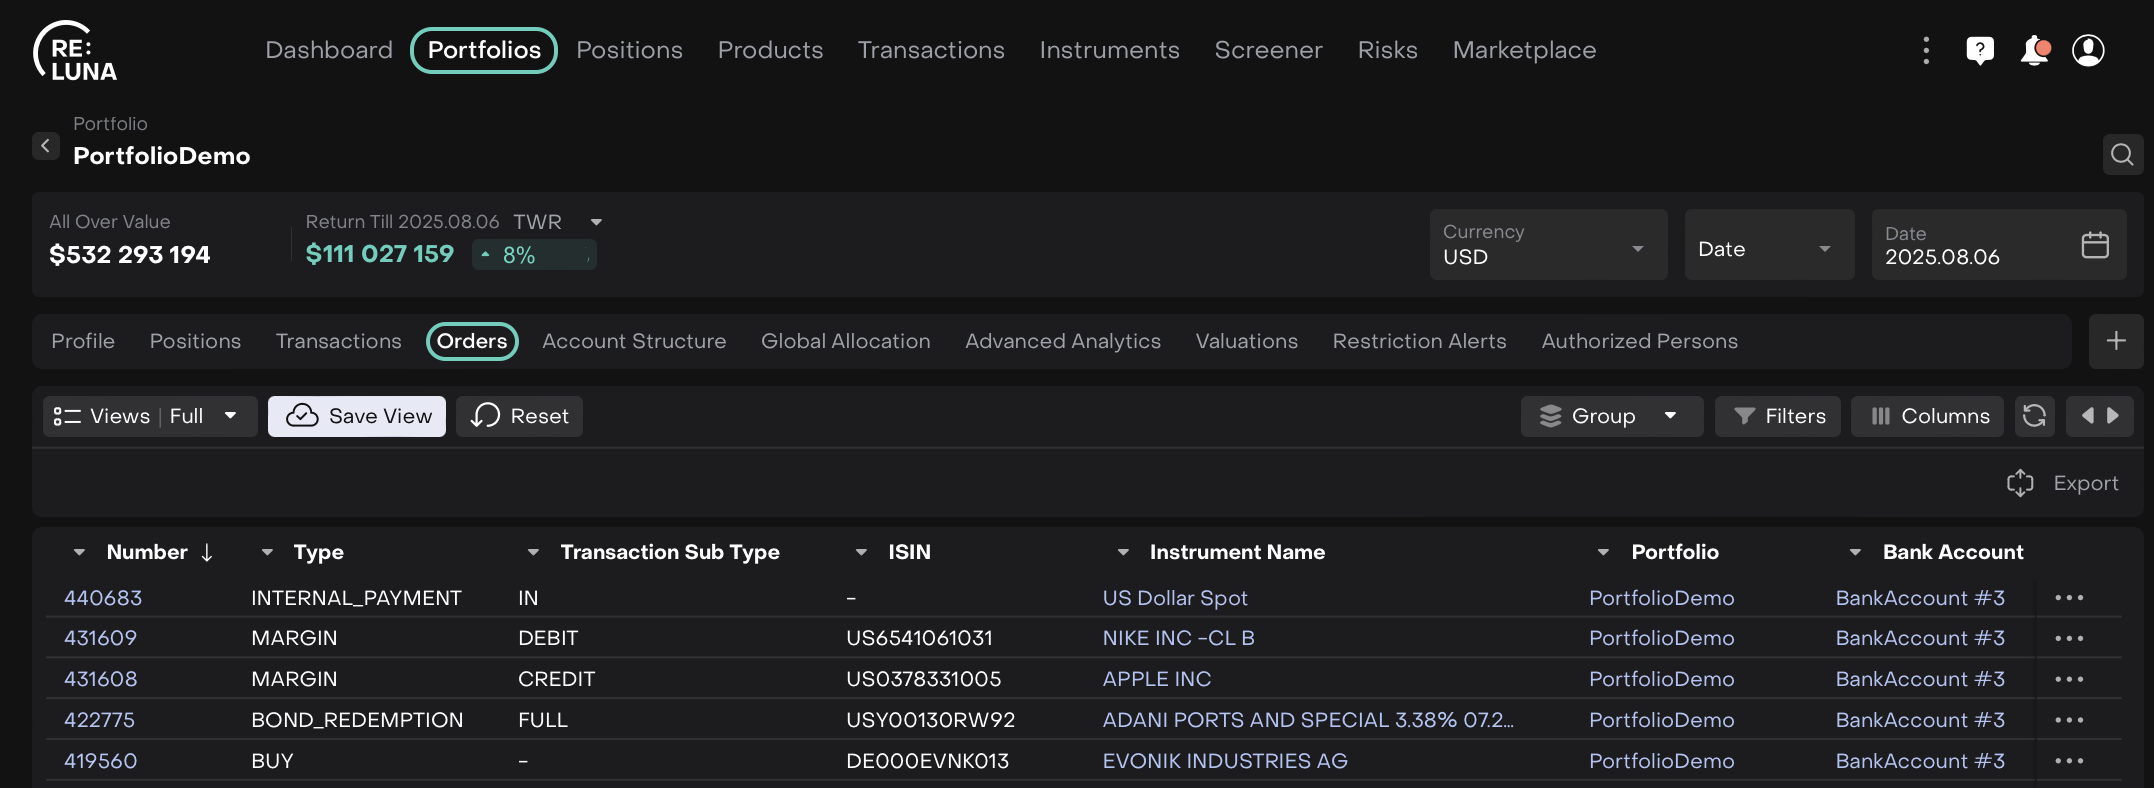Screen dimensions: 2154x788
Task: Switch to the Global Allocation tab
Action: coord(845,341)
